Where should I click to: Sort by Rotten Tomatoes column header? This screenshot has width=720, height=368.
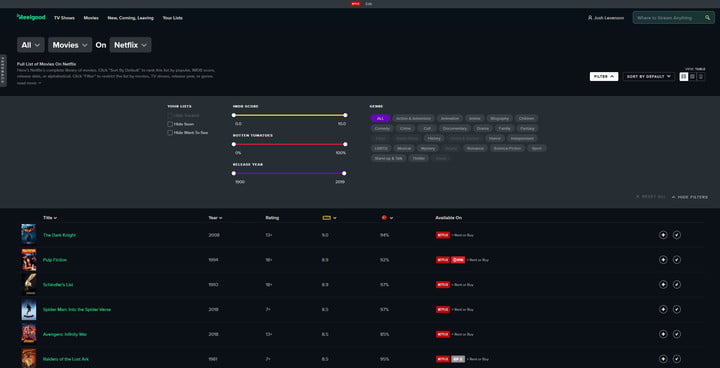click(x=387, y=218)
